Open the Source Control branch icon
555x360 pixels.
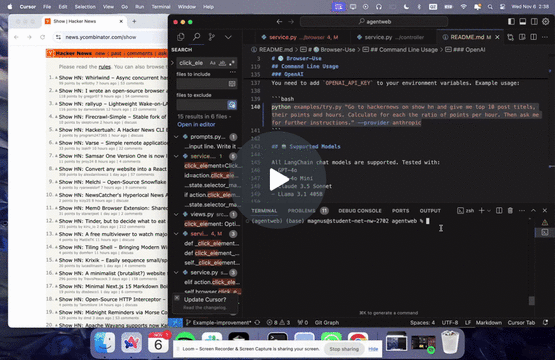coord(212,37)
